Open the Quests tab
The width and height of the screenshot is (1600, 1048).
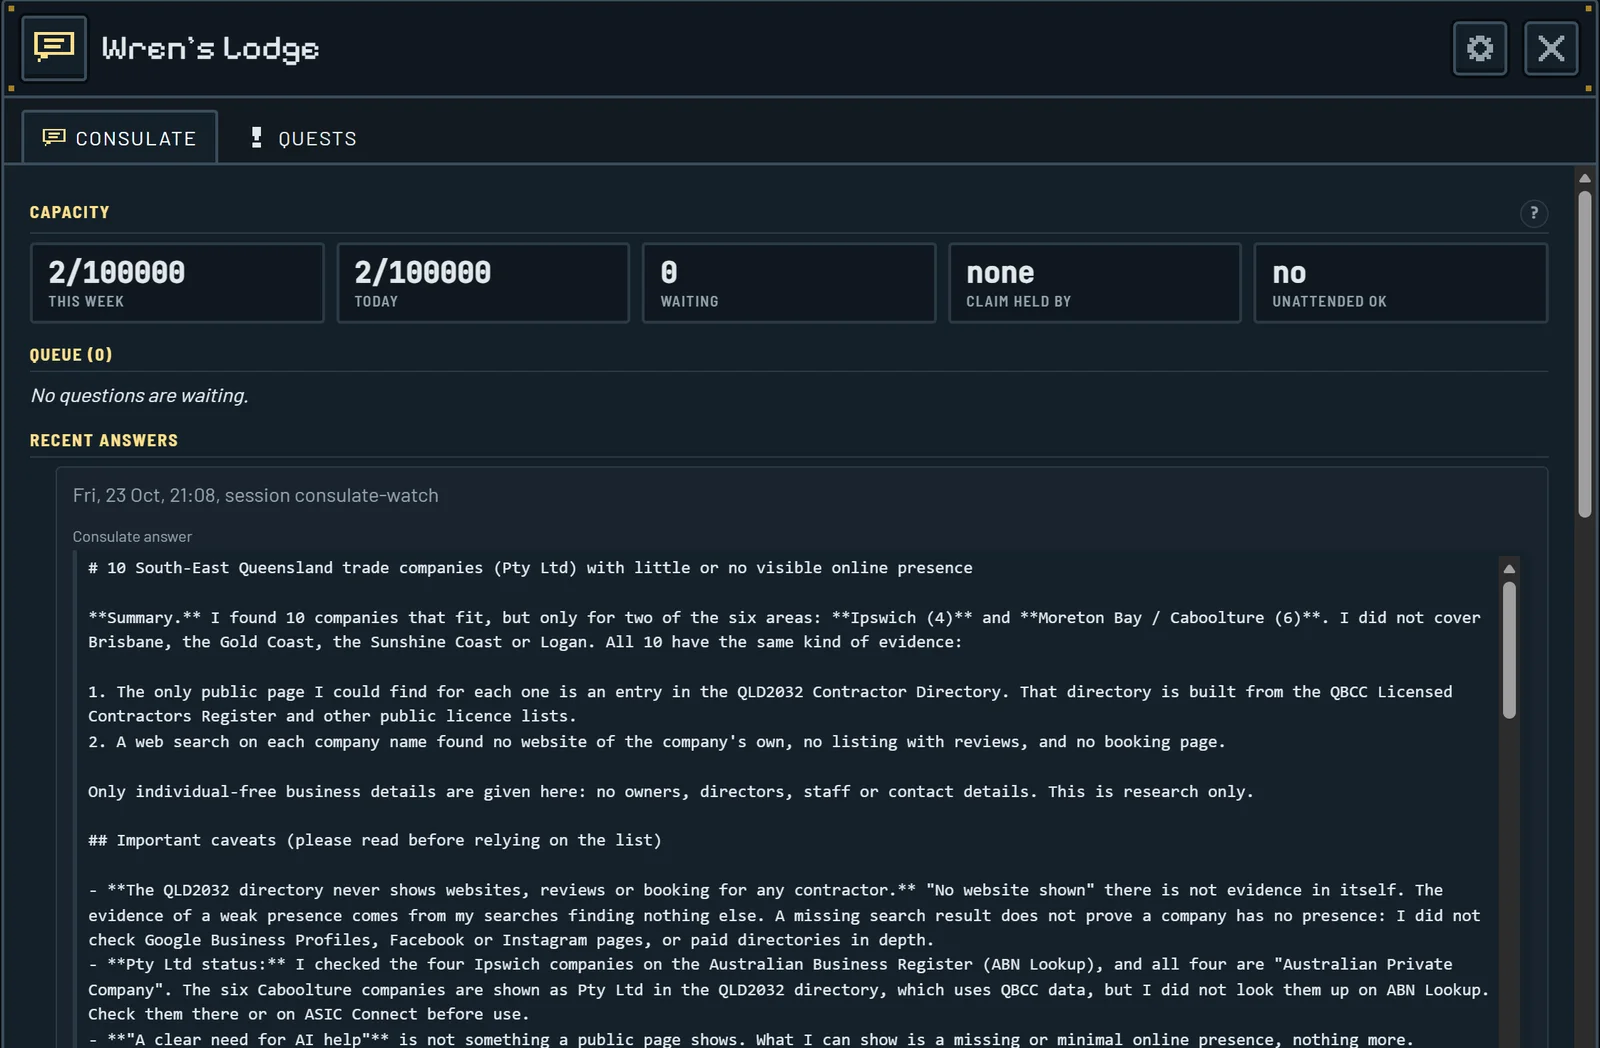coord(302,138)
